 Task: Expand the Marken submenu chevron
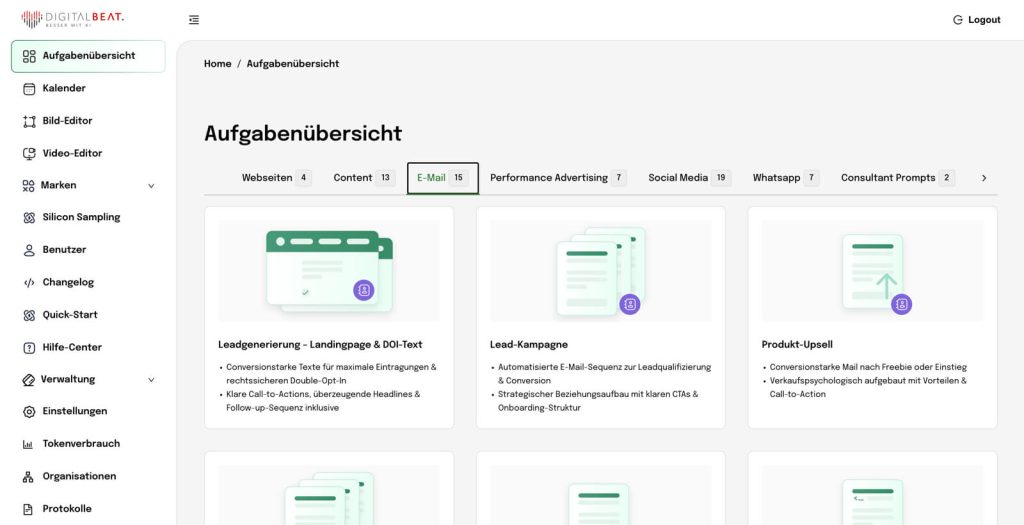click(x=151, y=185)
